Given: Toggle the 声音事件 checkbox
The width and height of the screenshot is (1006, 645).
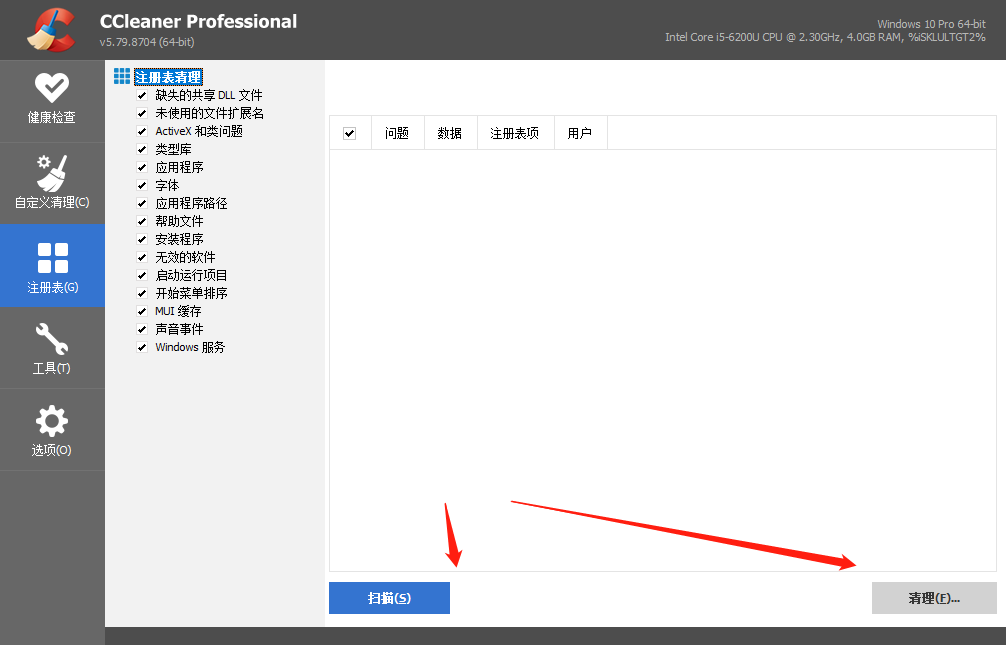Looking at the screenshot, I should click(142, 329).
